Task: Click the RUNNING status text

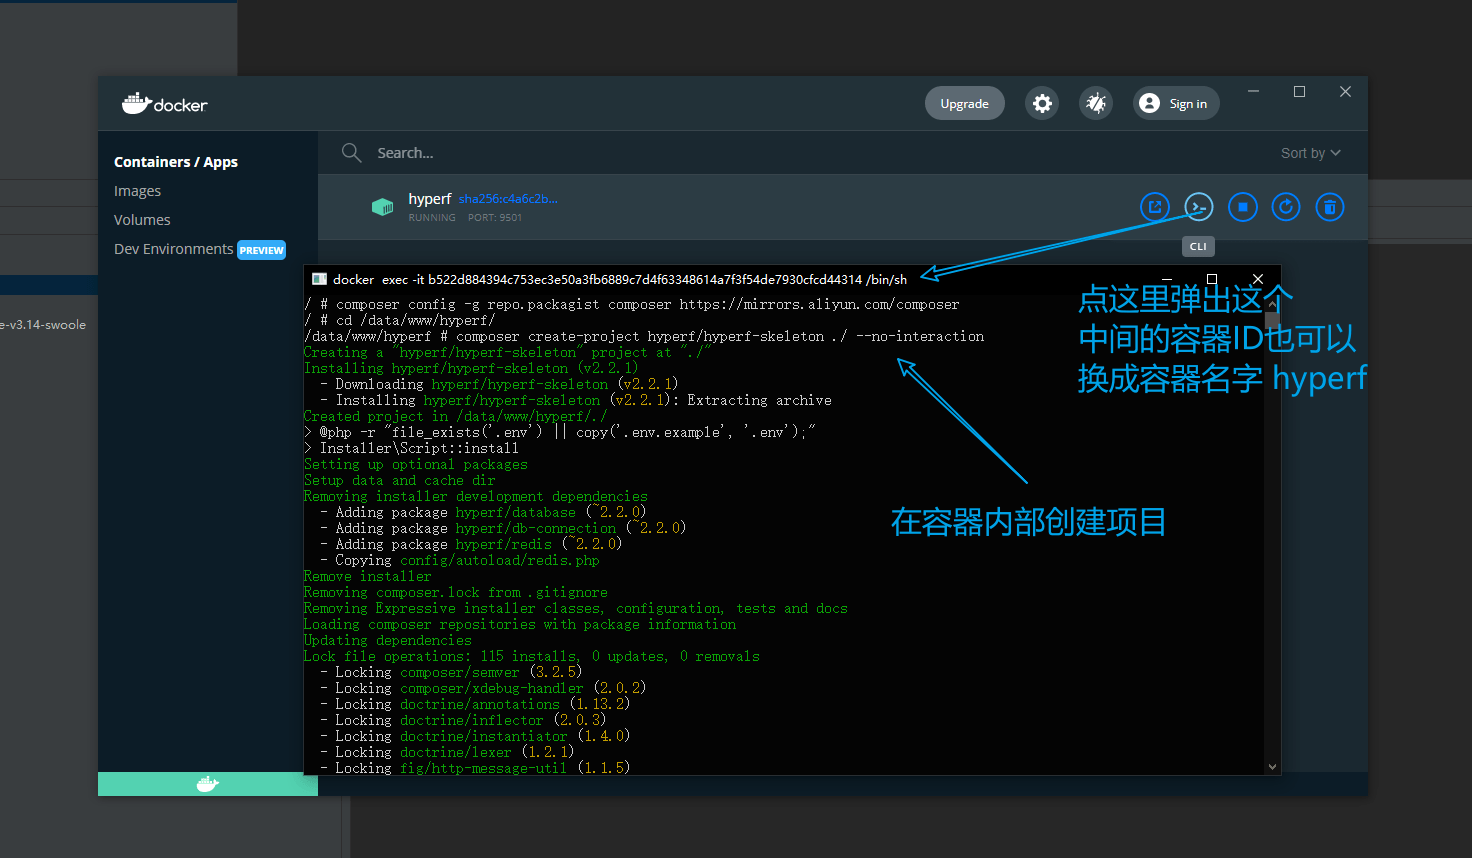Action: [431, 217]
